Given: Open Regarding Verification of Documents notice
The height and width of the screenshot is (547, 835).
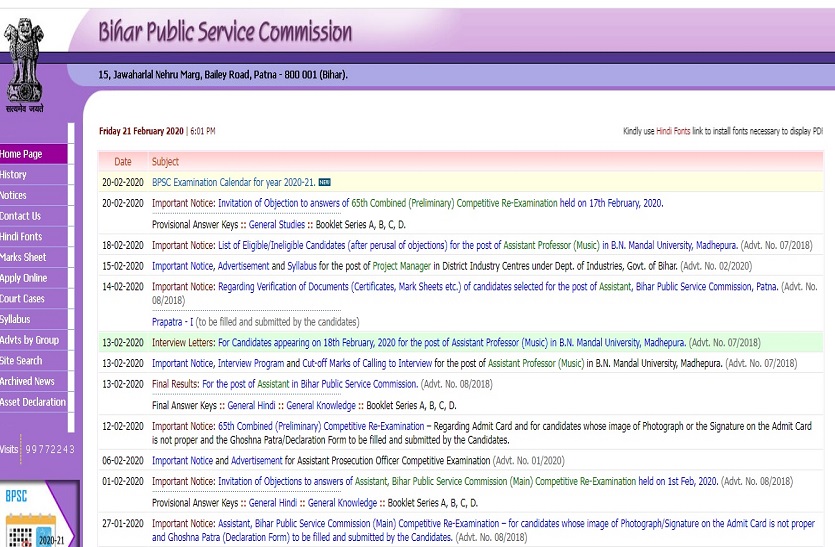Looking at the screenshot, I should (498, 287).
